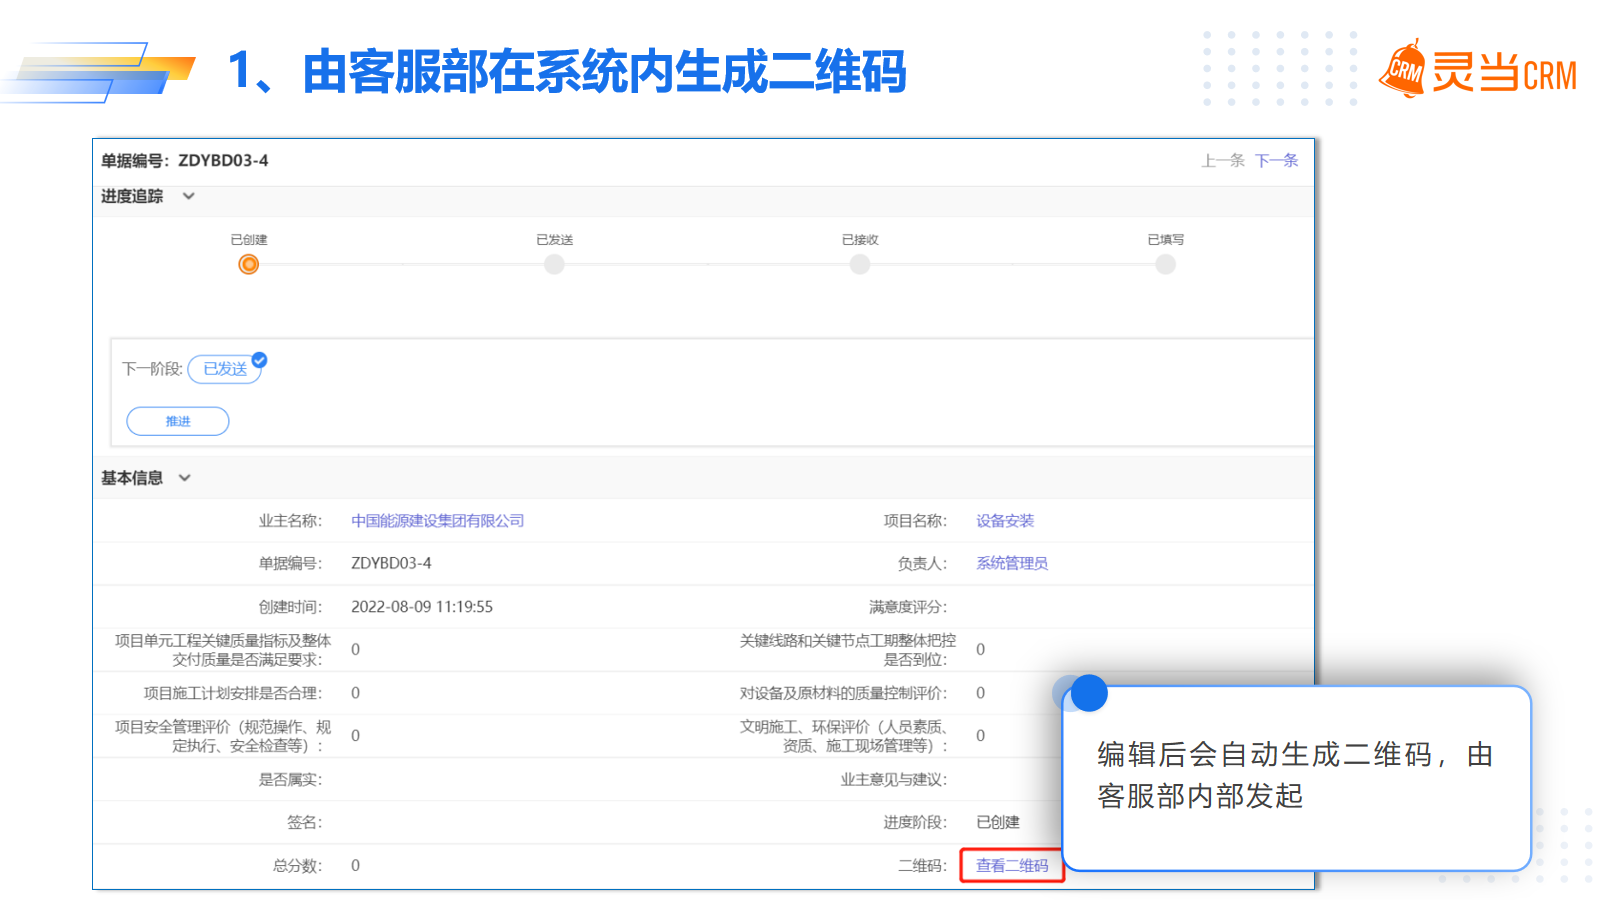
Task: Collapse the 基本信息 section chevron
Action: (x=185, y=478)
